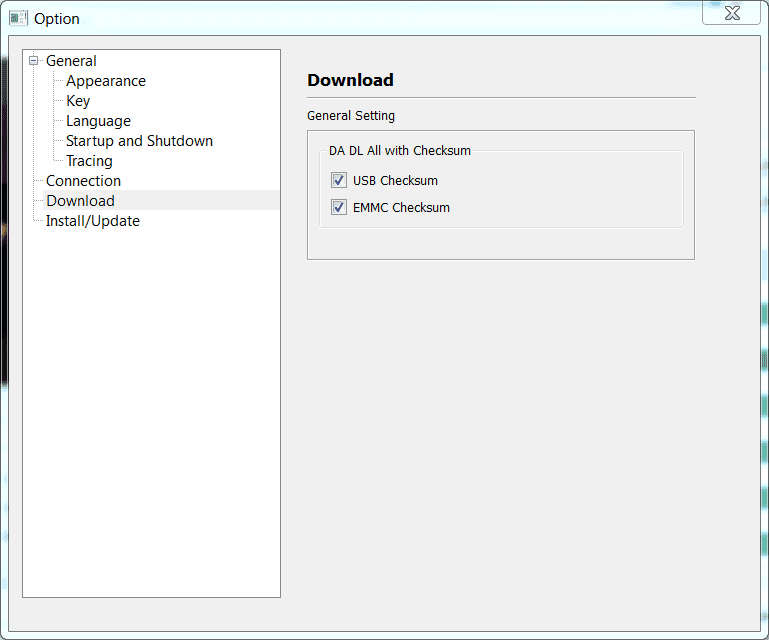Open the Connection settings page

83,181
